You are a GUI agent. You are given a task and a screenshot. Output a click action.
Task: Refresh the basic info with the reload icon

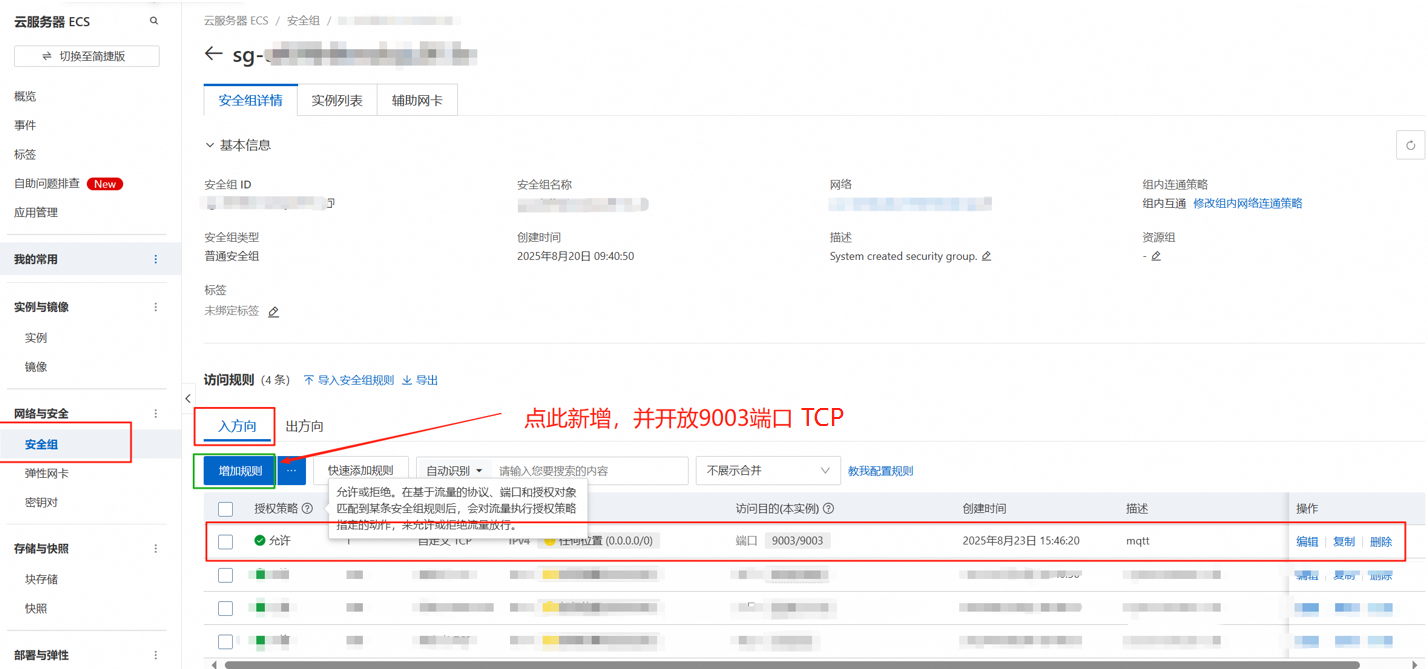click(1410, 145)
